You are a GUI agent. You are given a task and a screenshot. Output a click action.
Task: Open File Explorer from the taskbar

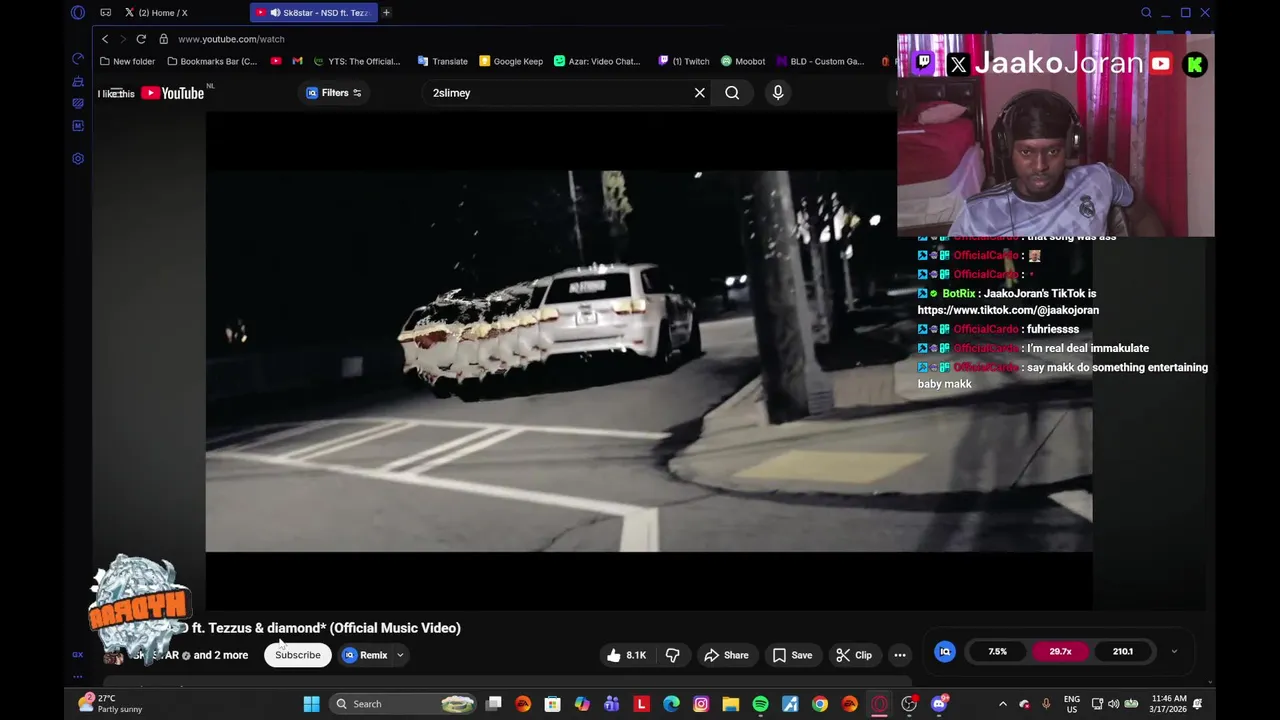731,704
